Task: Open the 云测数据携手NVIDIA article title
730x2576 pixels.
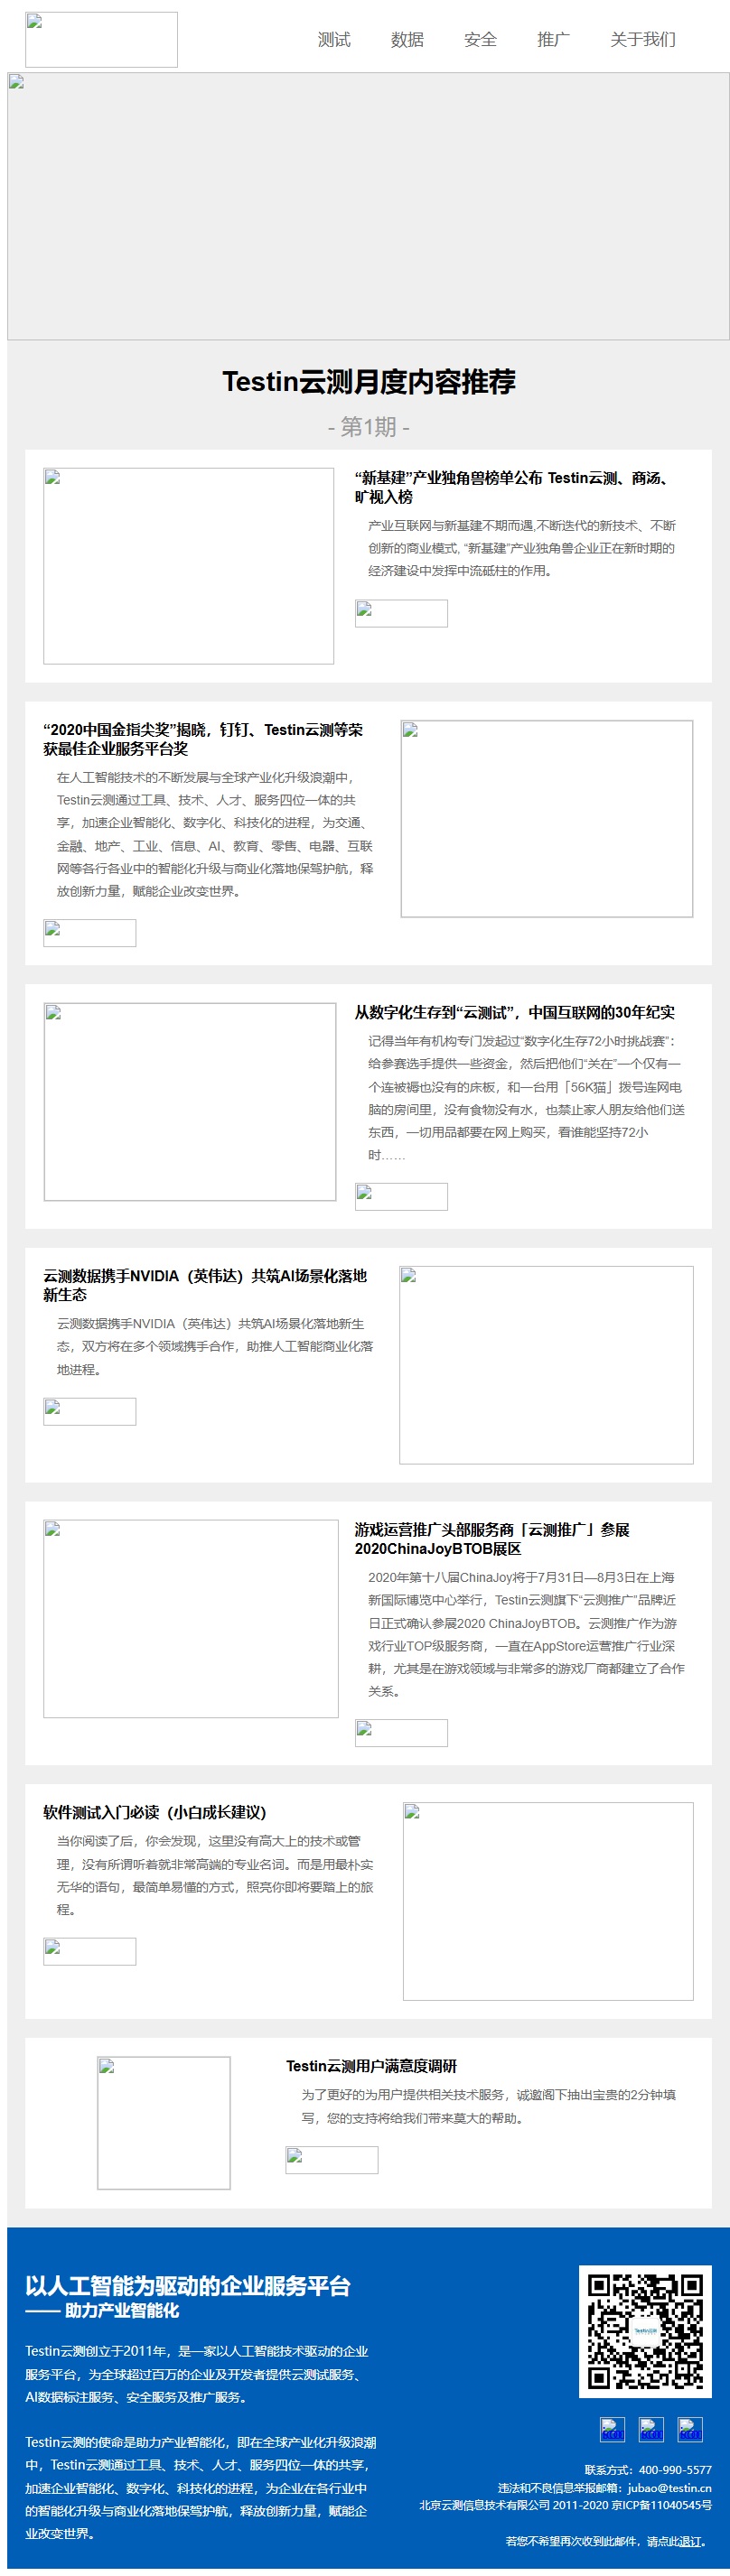Action: 205,1285
